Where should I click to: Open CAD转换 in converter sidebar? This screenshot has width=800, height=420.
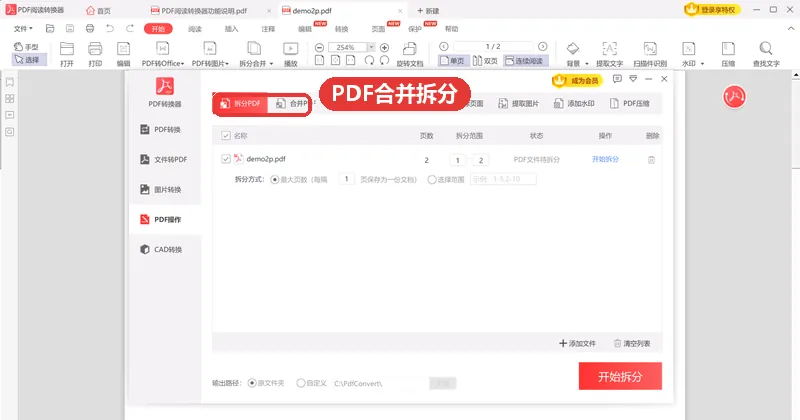point(161,250)
